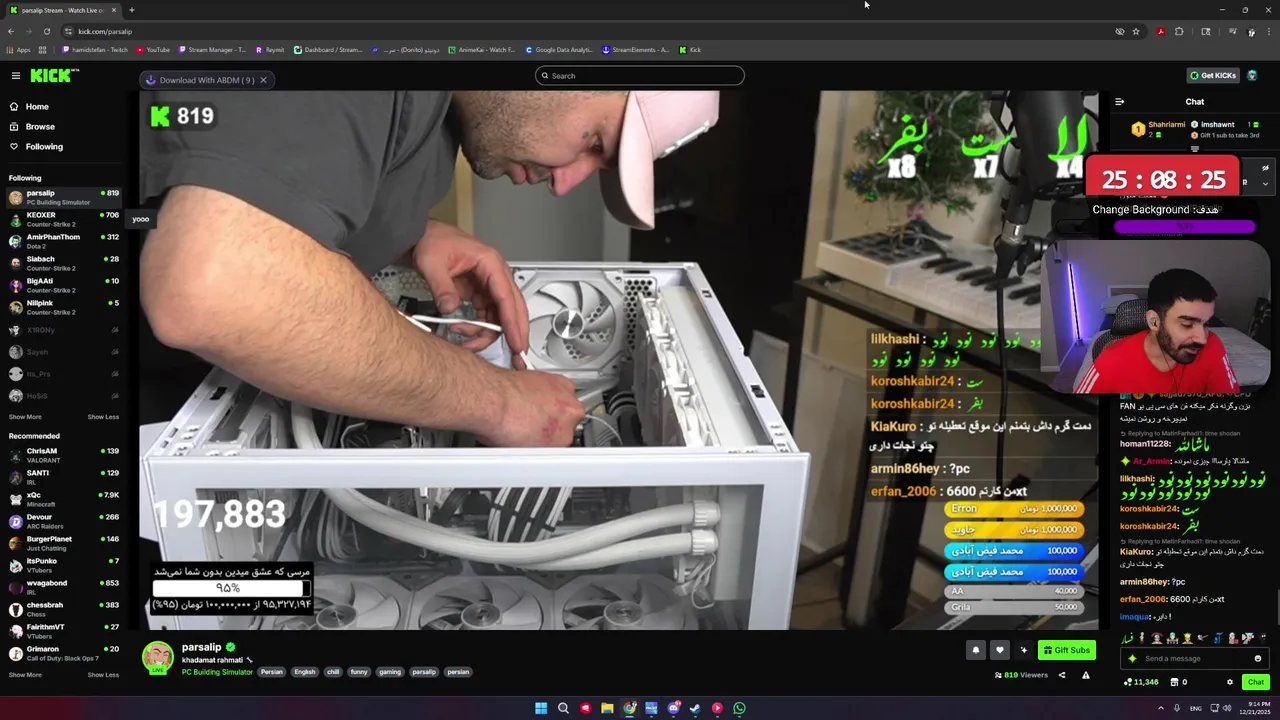Click into the Kick Search box
Image resolution: width=1280 pixels, height=720 pixels.
click(640, 76)
